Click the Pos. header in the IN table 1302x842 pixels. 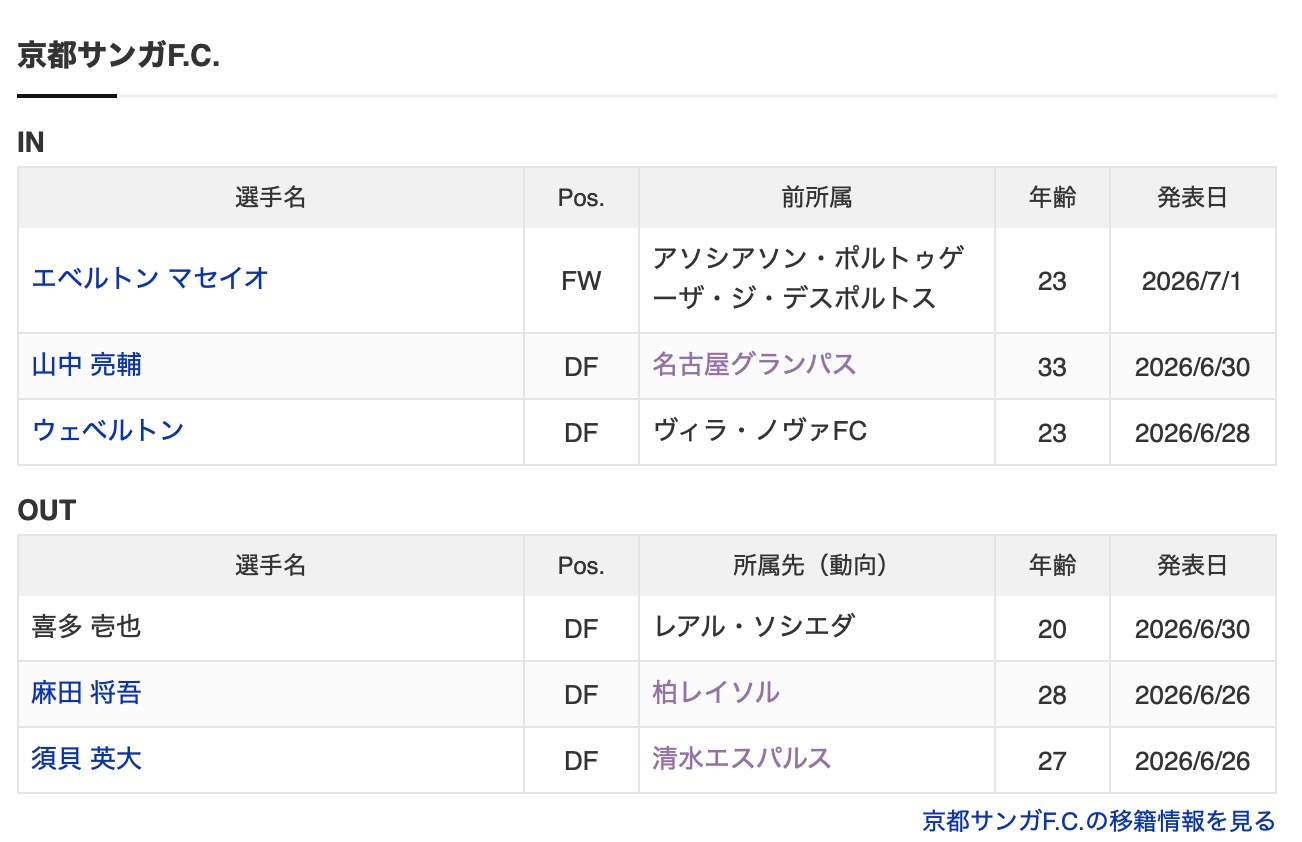(x=581, y=198)
